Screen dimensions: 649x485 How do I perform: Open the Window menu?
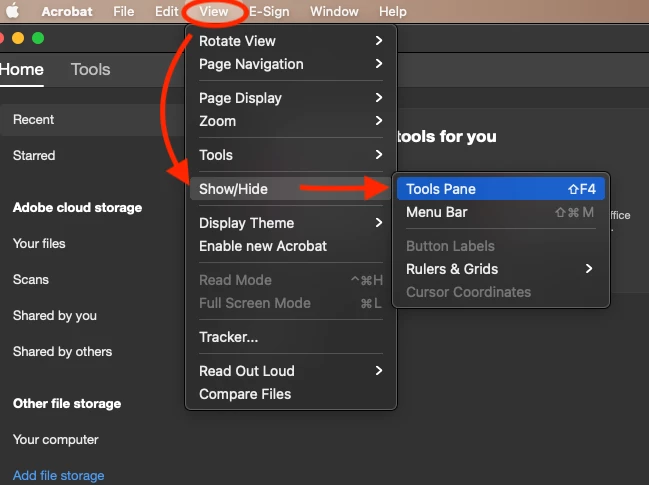pyautogui.click(x=334, y=11)
